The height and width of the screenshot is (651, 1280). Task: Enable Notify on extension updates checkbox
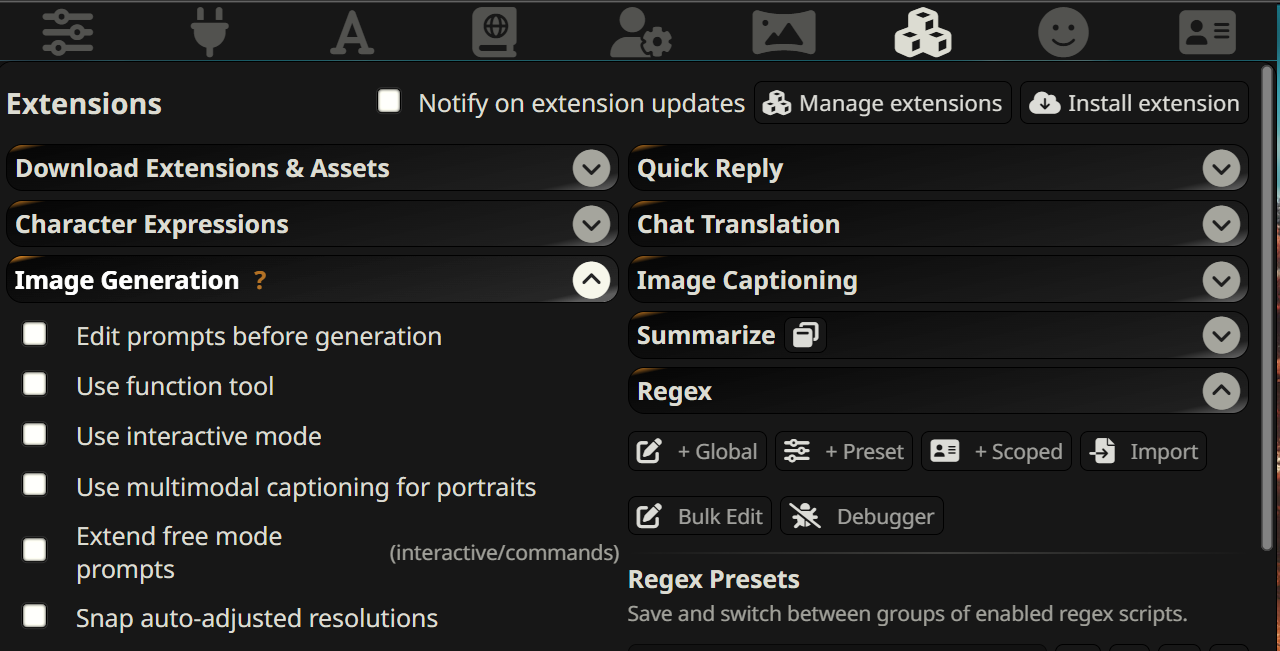point(389,101)
